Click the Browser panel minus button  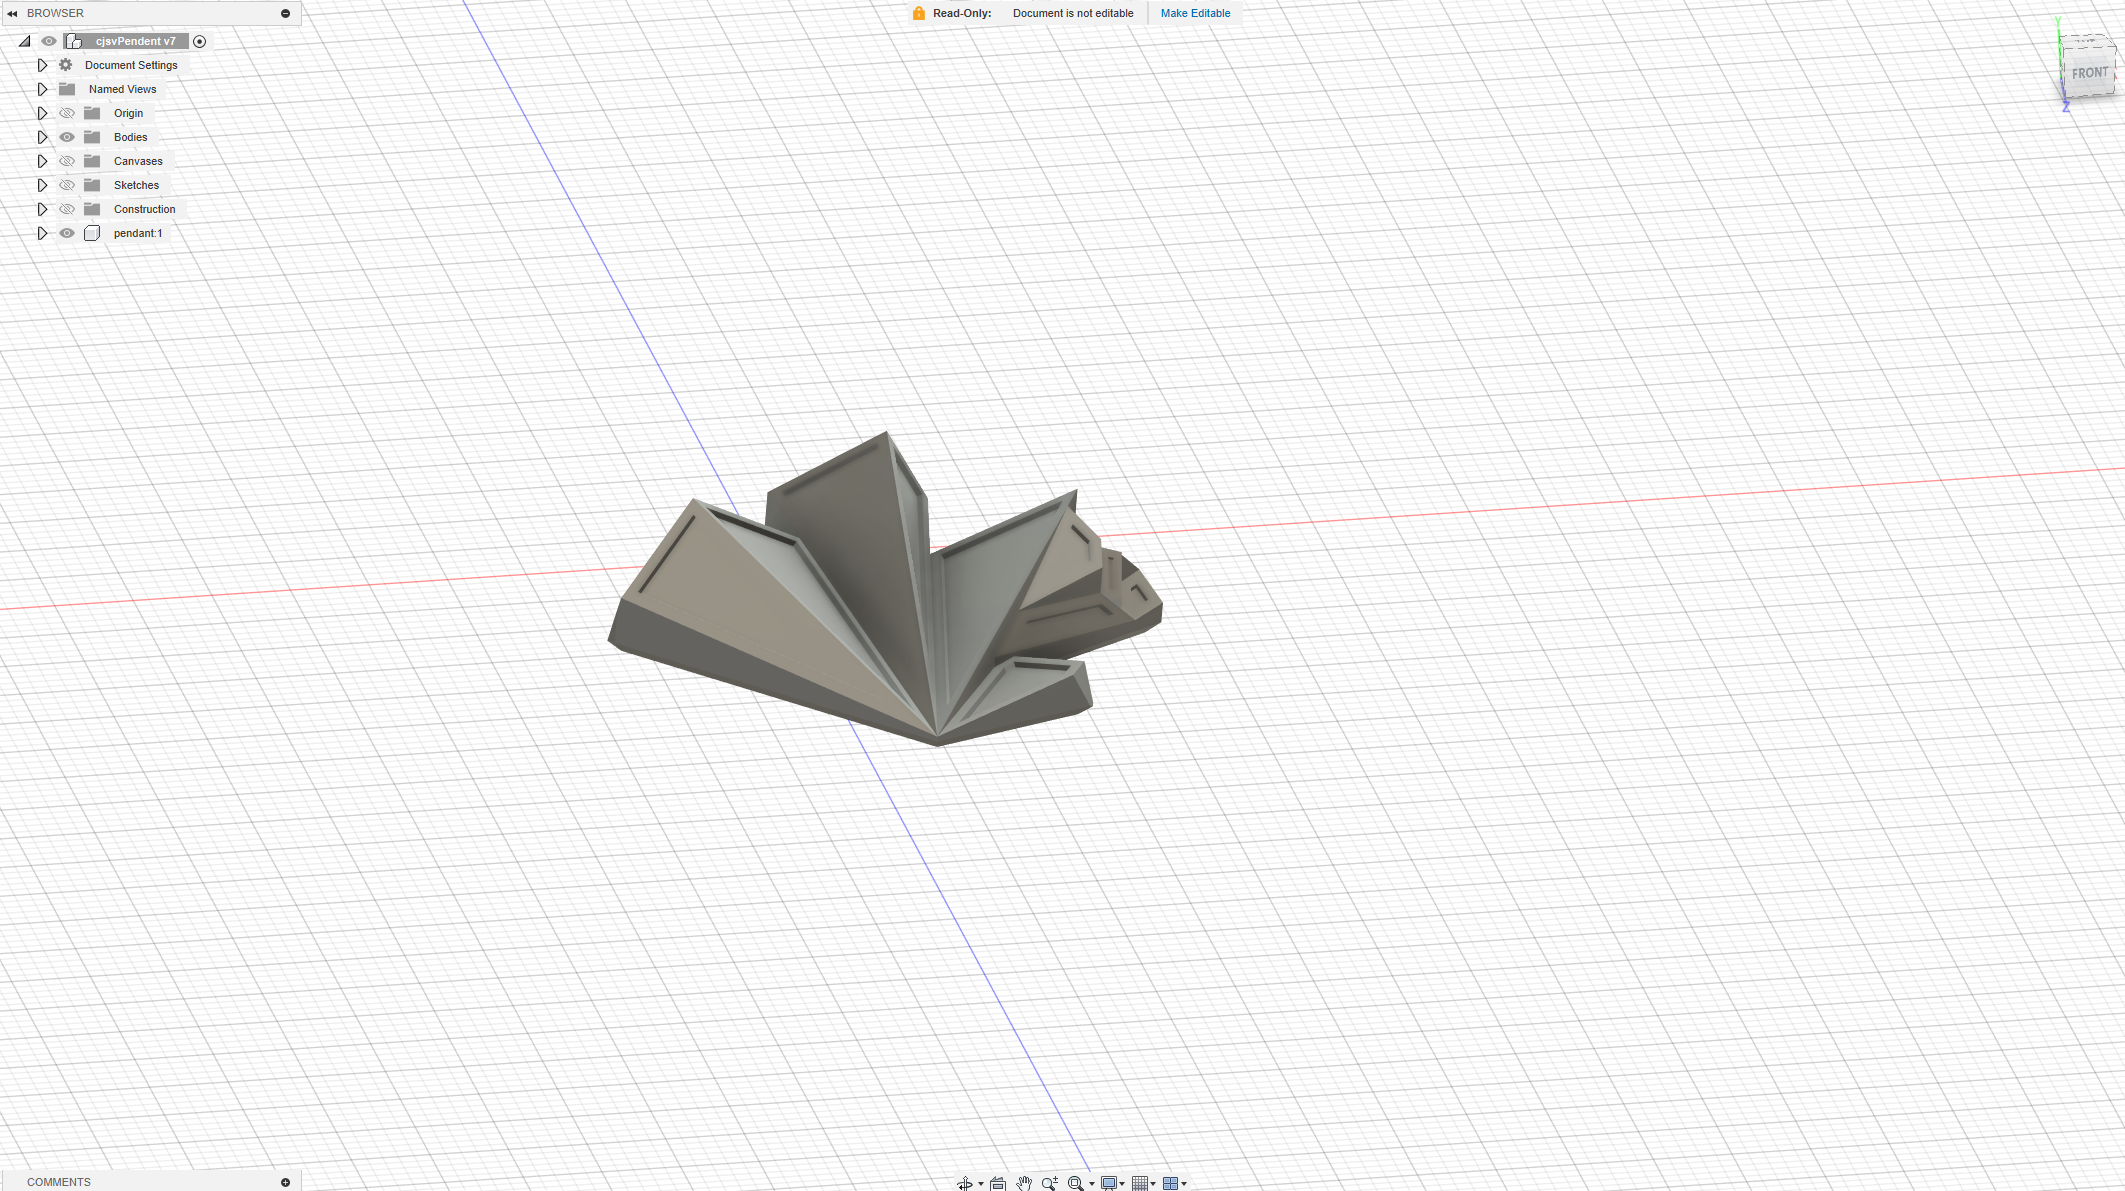coord(285,13)
